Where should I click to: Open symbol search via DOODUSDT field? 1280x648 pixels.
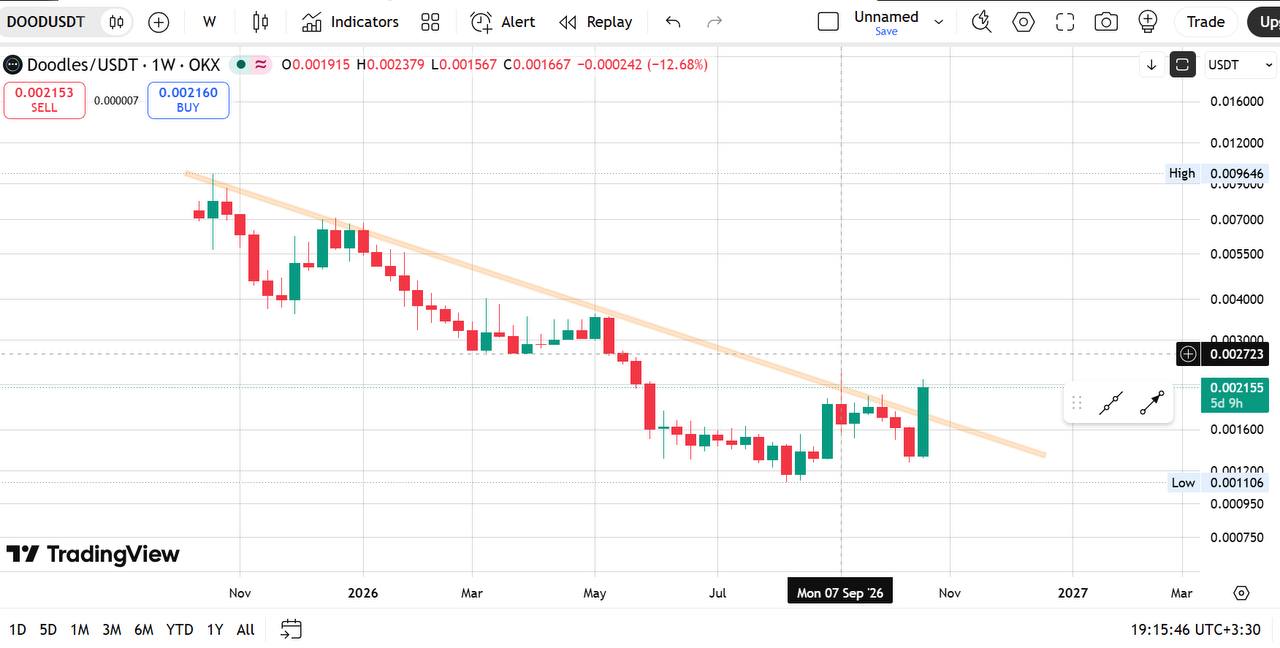coord(46,22)
